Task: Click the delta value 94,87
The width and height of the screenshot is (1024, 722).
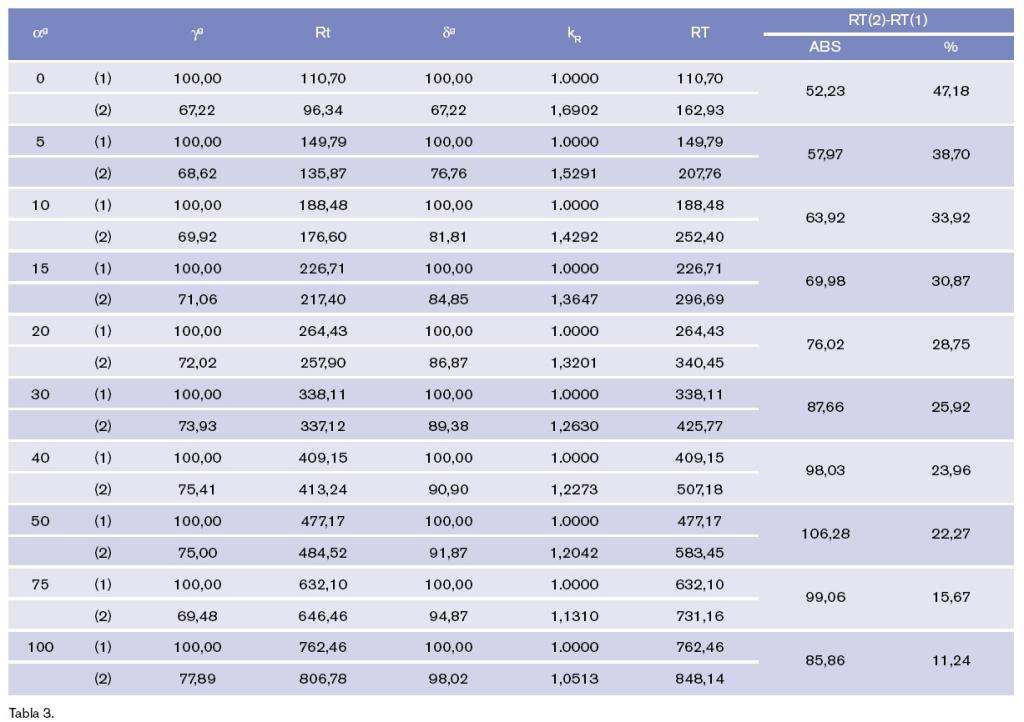Action: coord(449,616)
